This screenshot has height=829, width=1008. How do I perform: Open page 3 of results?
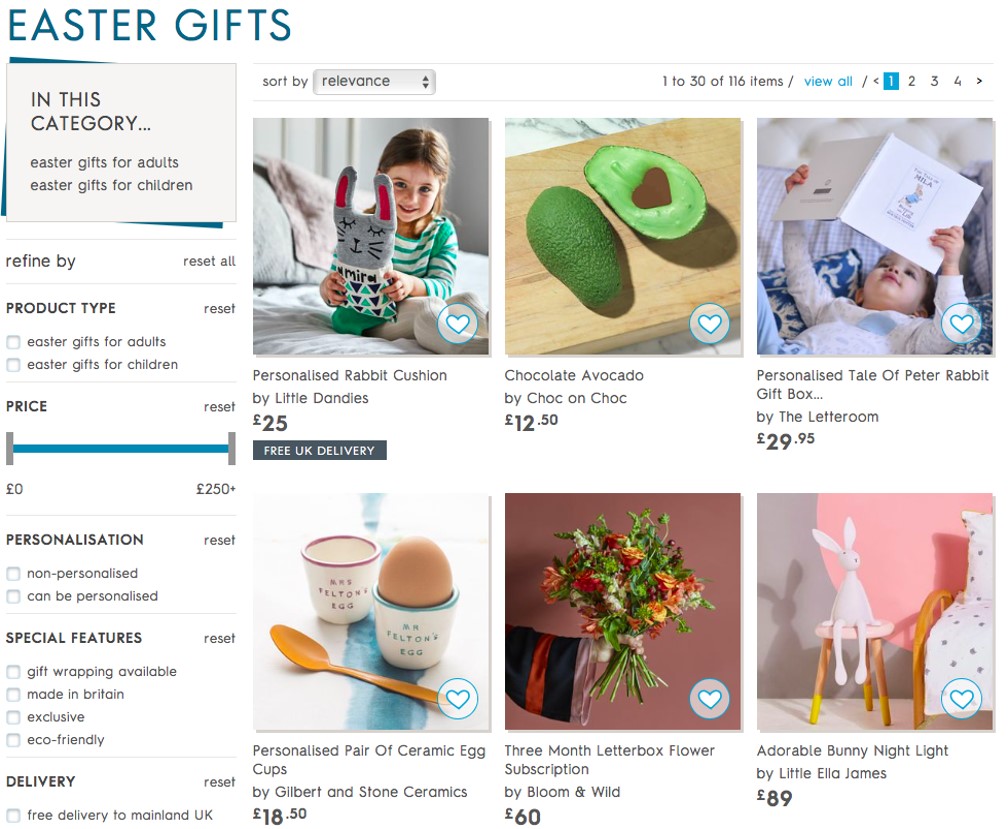(934, 81)
